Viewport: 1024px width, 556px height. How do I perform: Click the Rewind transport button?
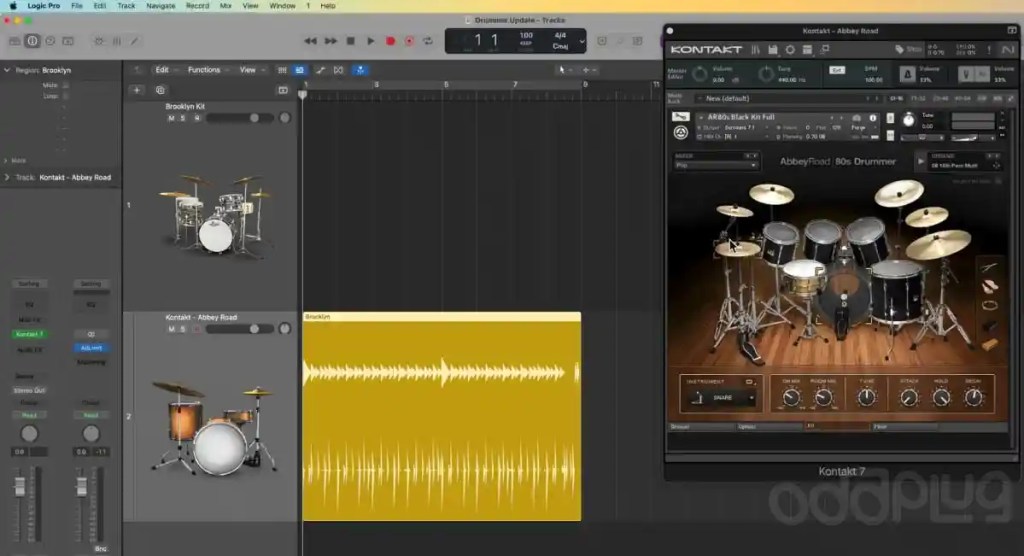(x=310, y=41)
